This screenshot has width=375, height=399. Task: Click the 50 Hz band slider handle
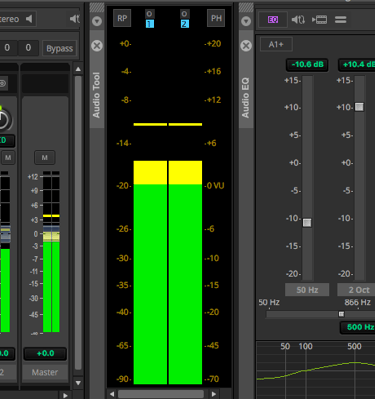307,223
